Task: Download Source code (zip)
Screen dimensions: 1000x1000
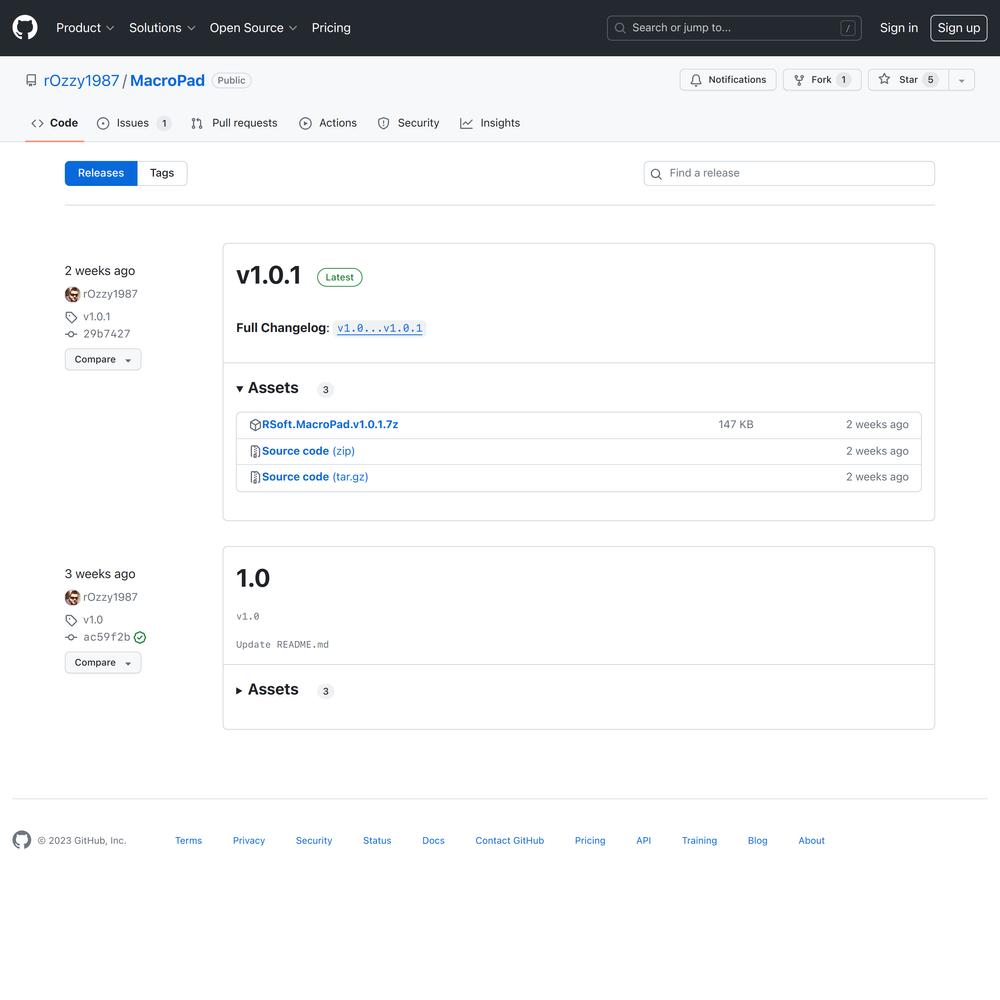Action: click(308, 452)
